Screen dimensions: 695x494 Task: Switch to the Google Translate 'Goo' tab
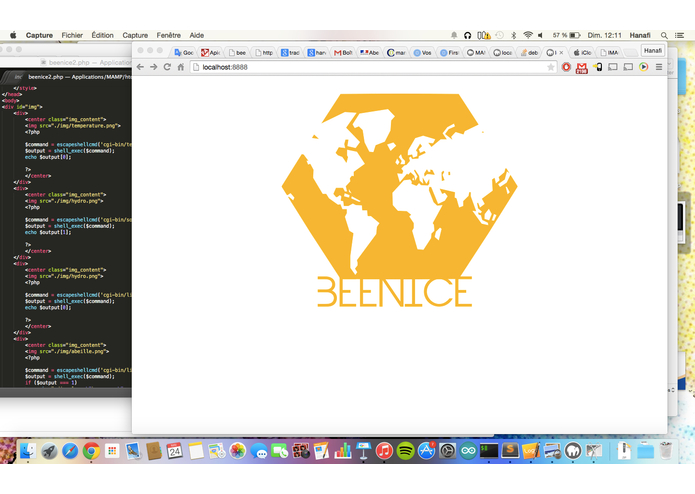tap(184, 53)
